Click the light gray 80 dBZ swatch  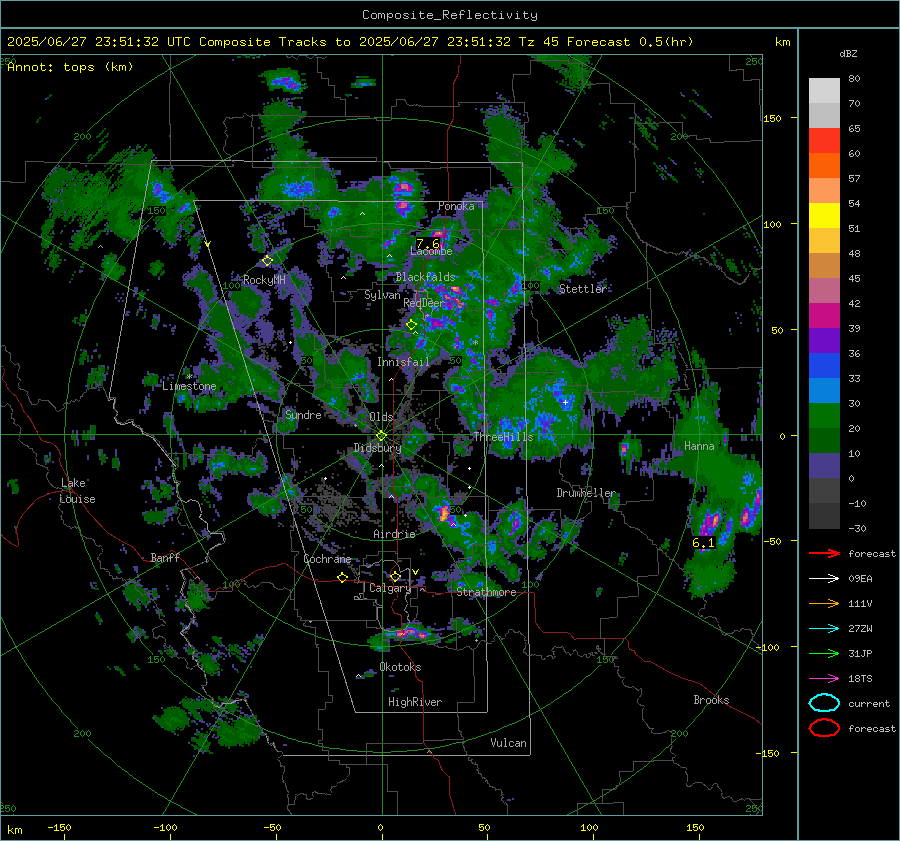pyautogui.click(x=824, y=91)
